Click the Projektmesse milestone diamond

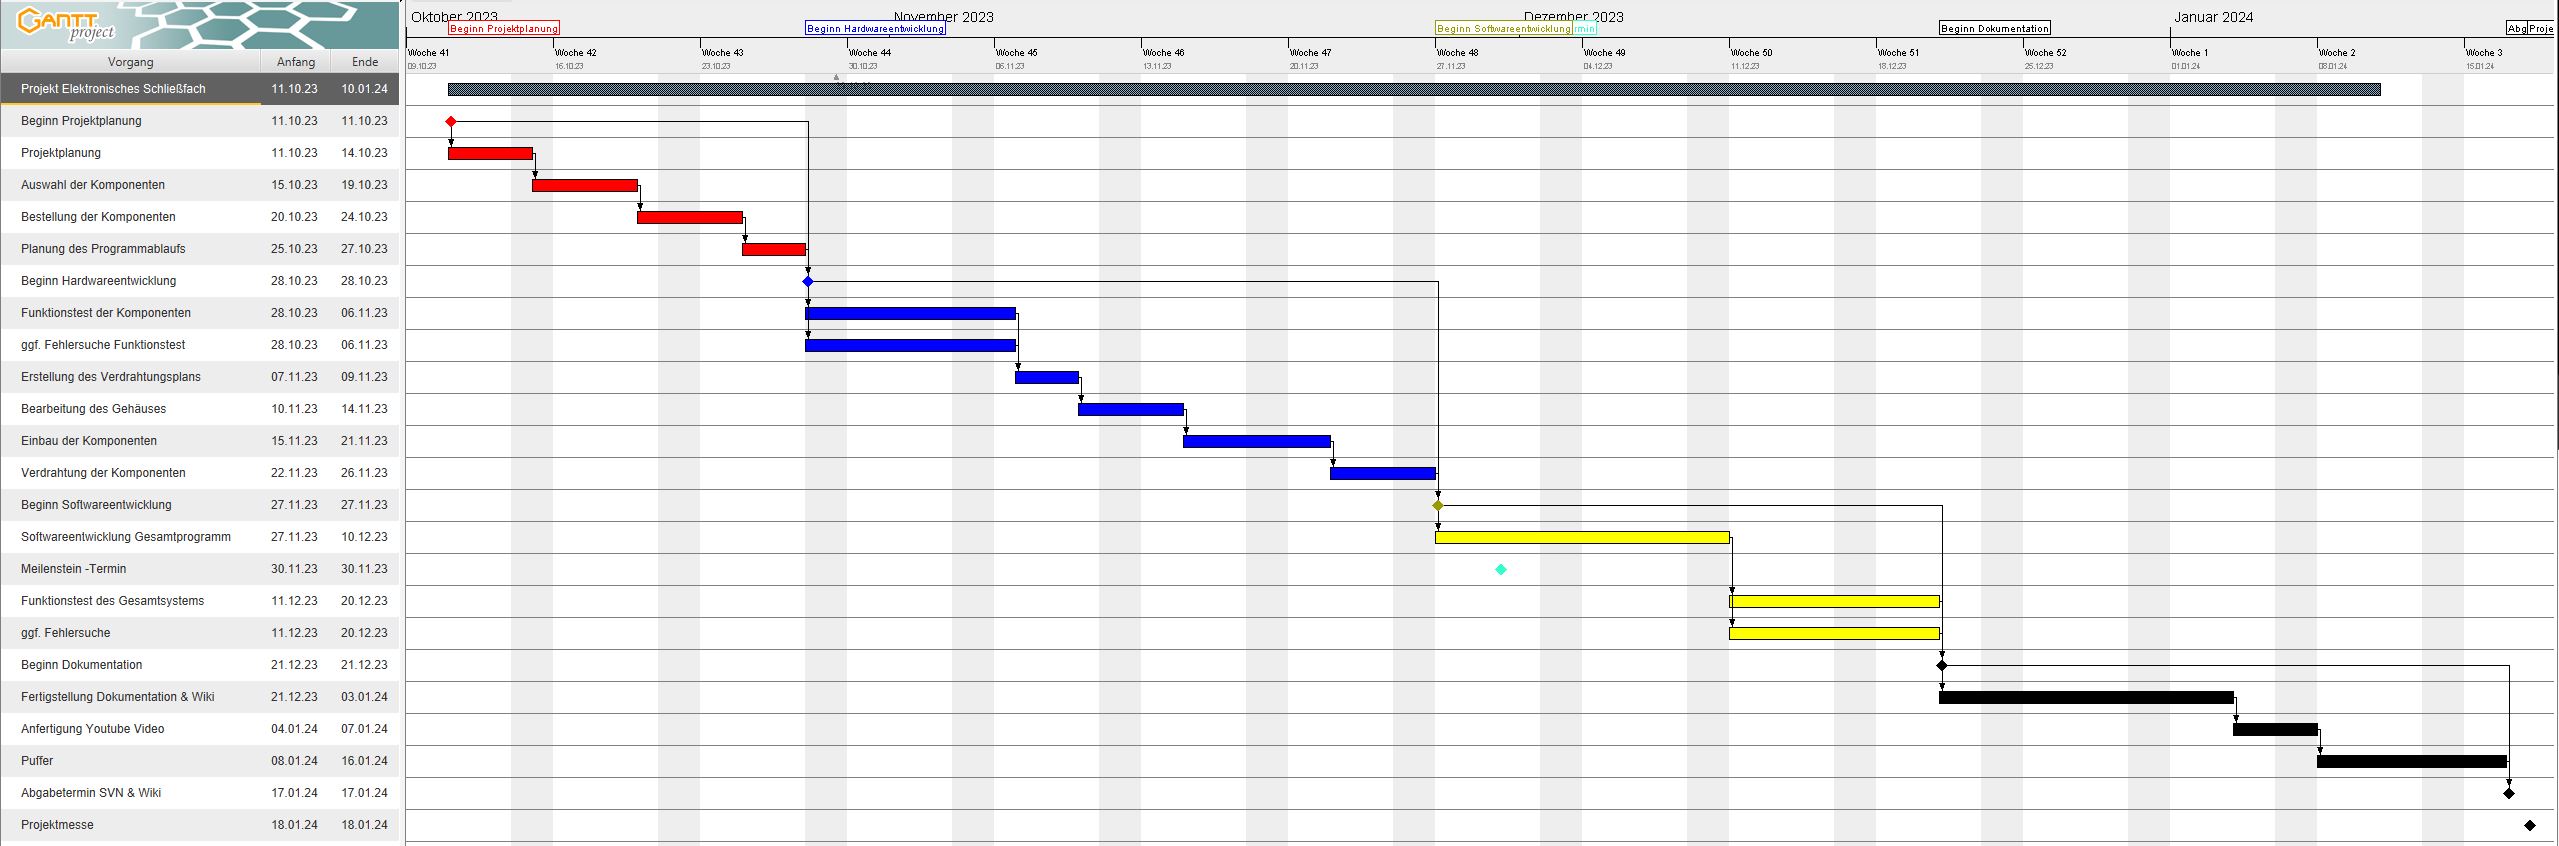2530,825
